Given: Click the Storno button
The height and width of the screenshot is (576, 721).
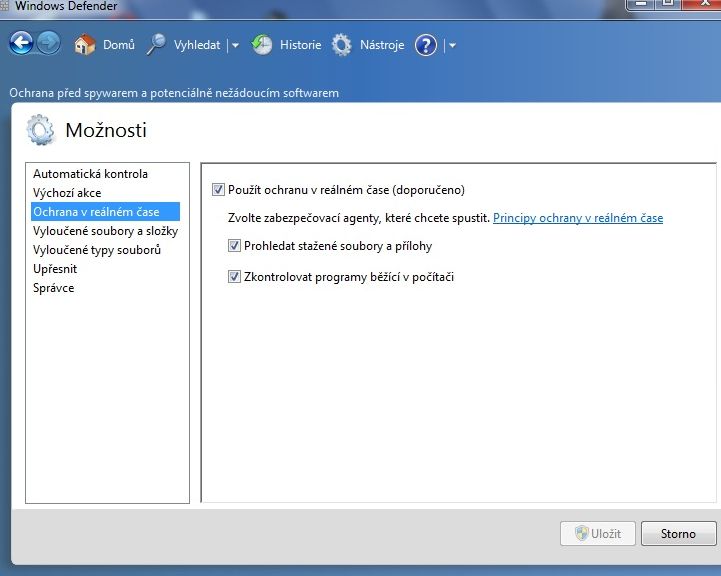Looking at the screenshot, I should tap(678, 533).
